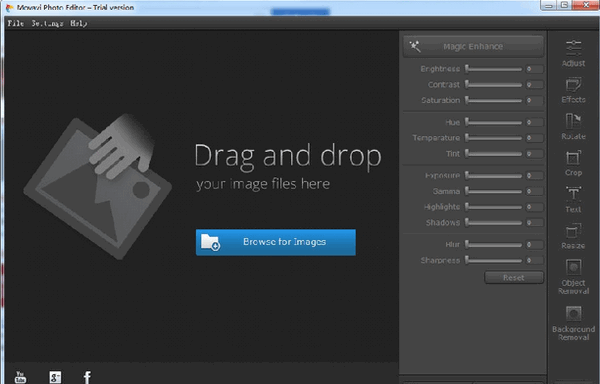600x384 pixels.
Task: Click the Browse for Images button
Action: 276,242
